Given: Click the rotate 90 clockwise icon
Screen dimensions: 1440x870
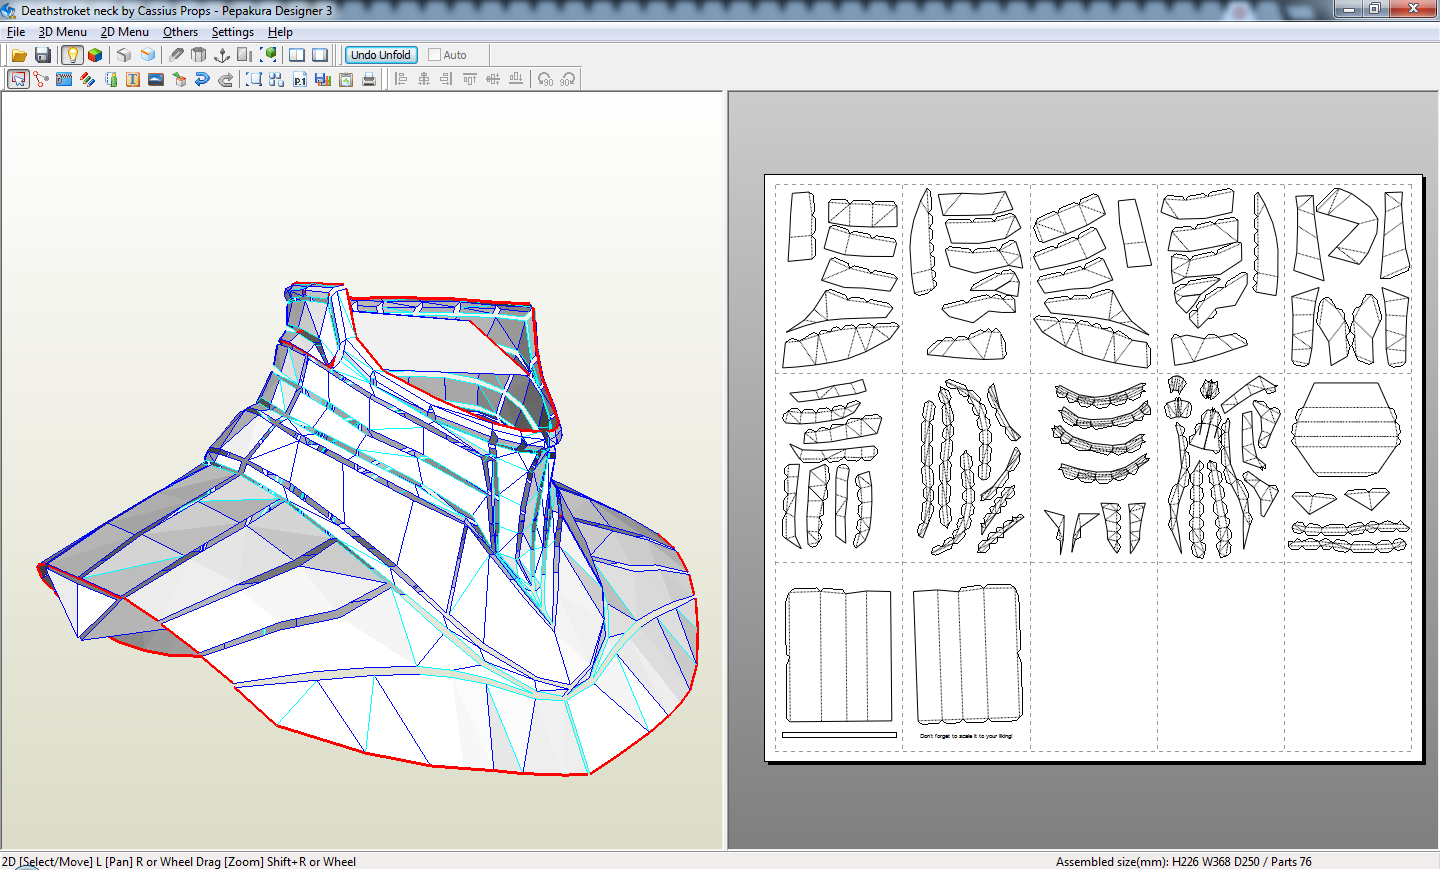Looking at the screenshot, I should click(x=568, y=79).
